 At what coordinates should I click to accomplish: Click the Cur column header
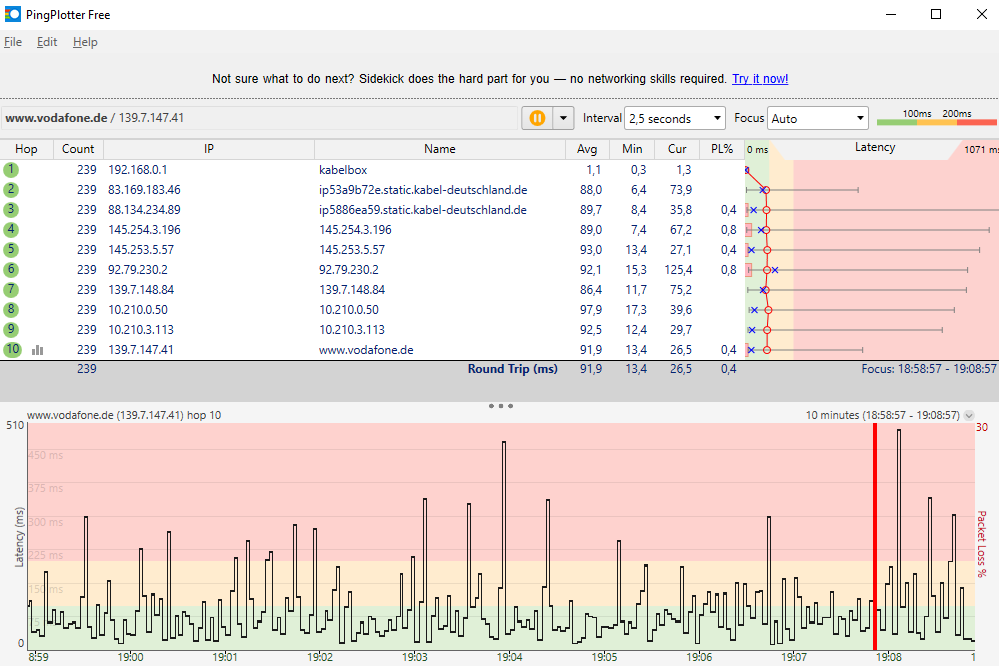(x=677, y=149)
